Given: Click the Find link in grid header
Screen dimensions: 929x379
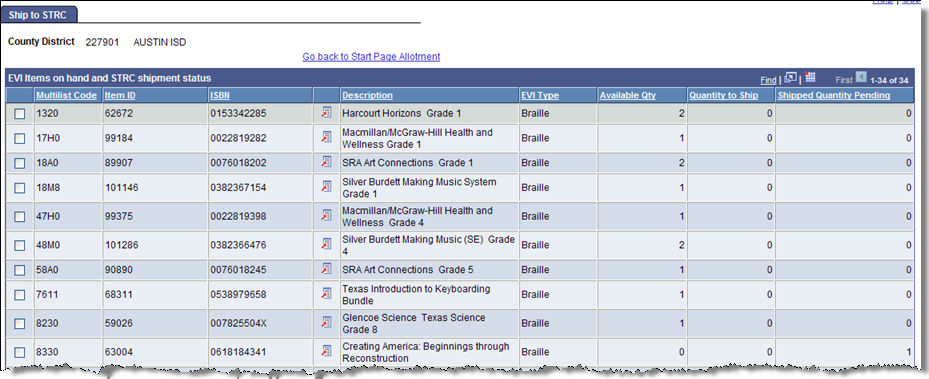Looking at the screenshot, I should point(768,80).
